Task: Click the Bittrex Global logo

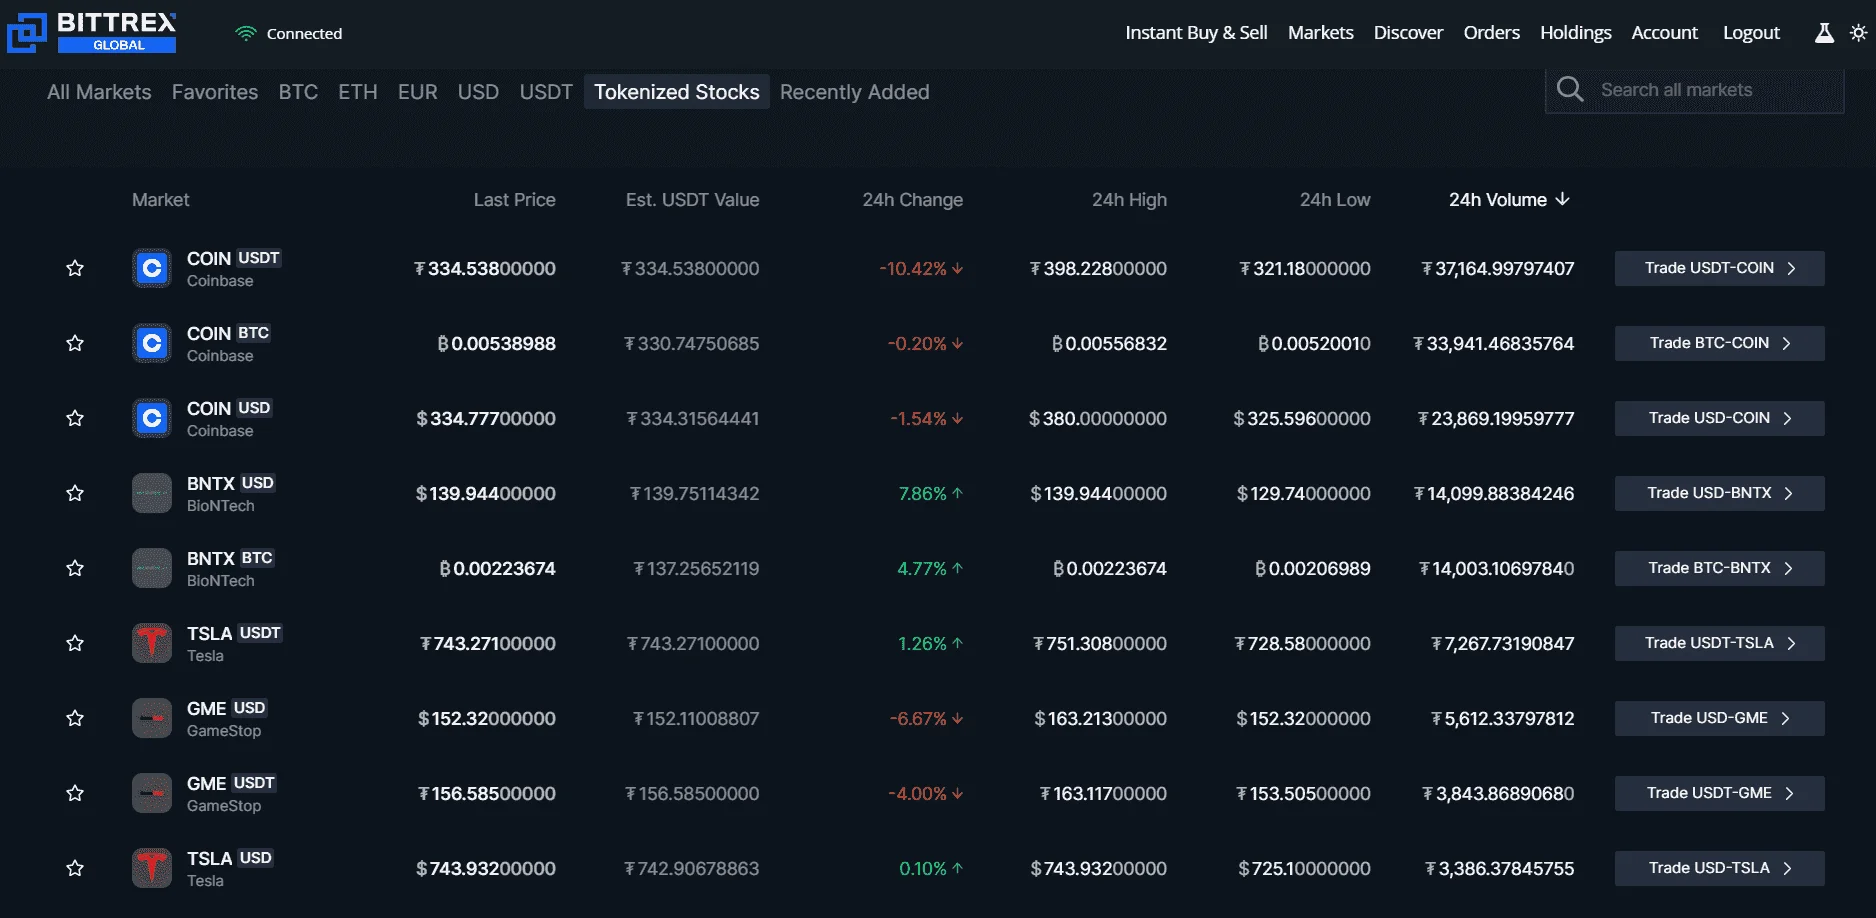Action: click(92, 32)
